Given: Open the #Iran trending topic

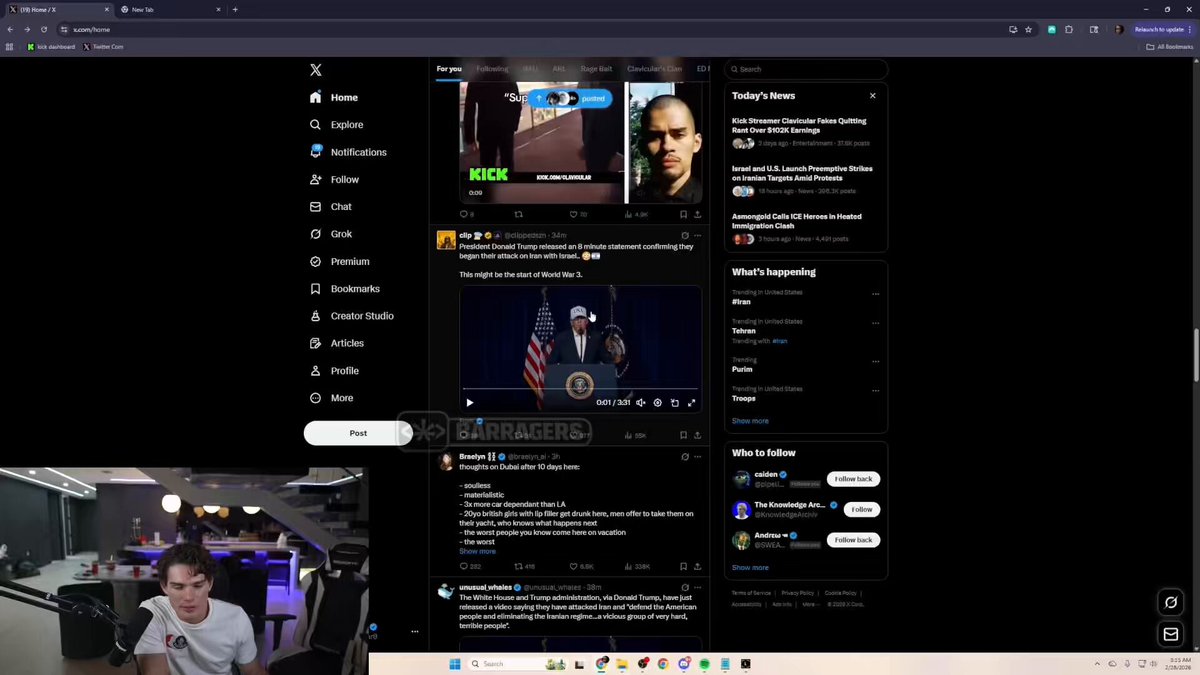Looking at the screenshot, I should coord(741,302).
